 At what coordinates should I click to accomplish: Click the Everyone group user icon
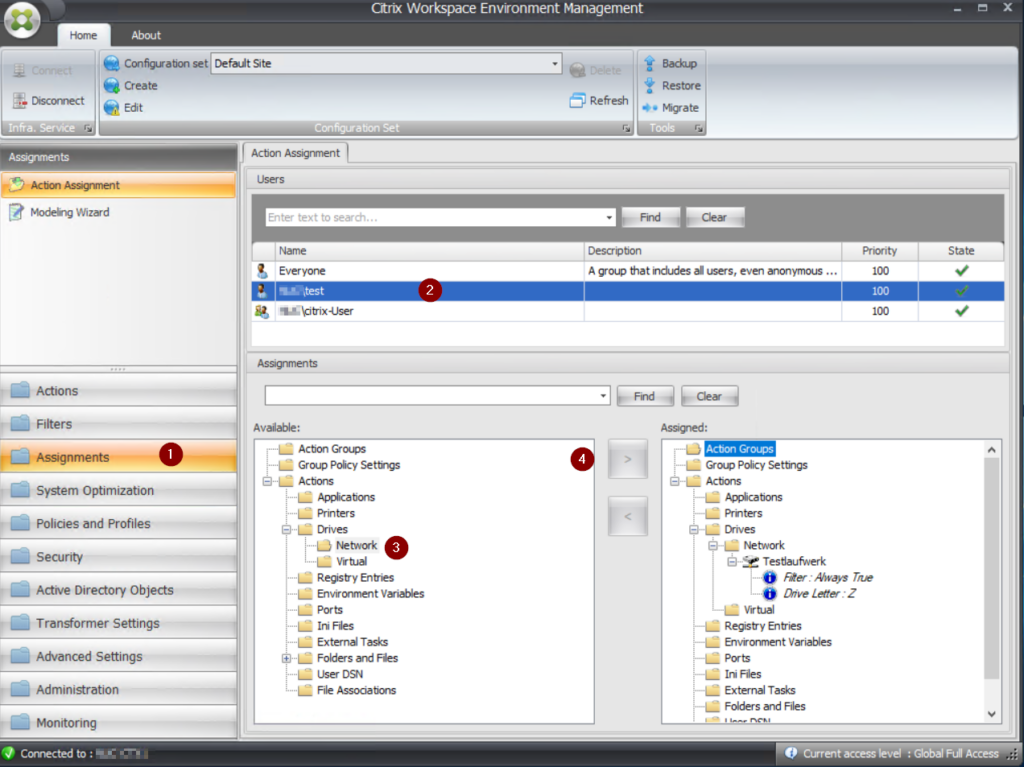pos(262,270)
